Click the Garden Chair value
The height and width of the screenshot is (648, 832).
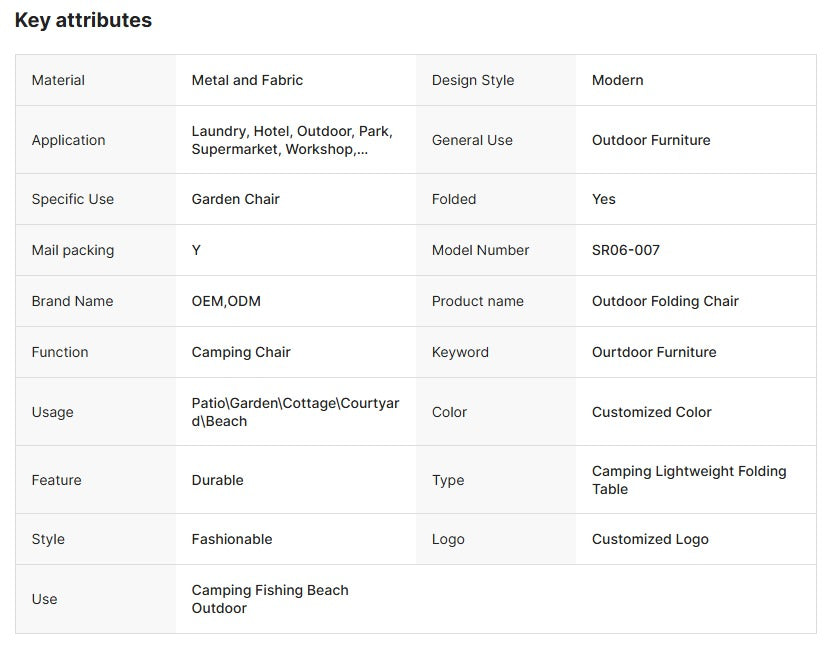click(235, 199)
